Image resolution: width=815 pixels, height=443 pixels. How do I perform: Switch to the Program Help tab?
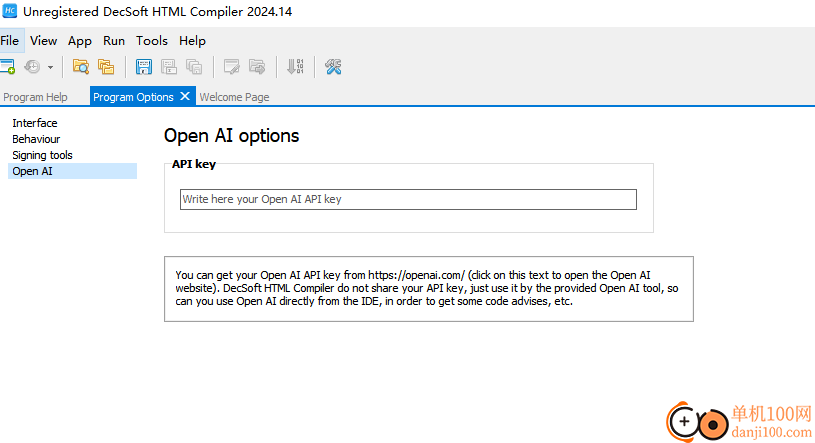pos(35,97)
